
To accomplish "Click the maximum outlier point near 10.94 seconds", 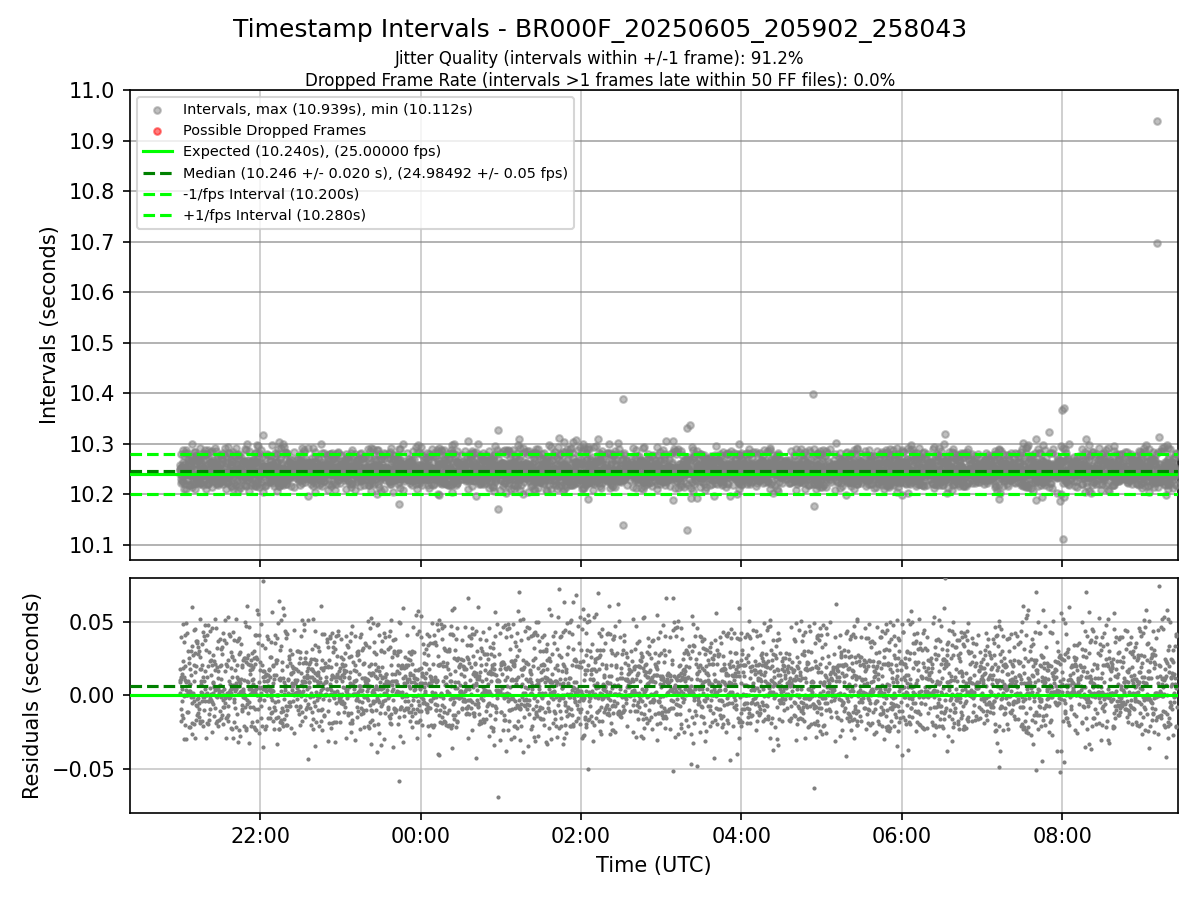I will [1157, 121].
